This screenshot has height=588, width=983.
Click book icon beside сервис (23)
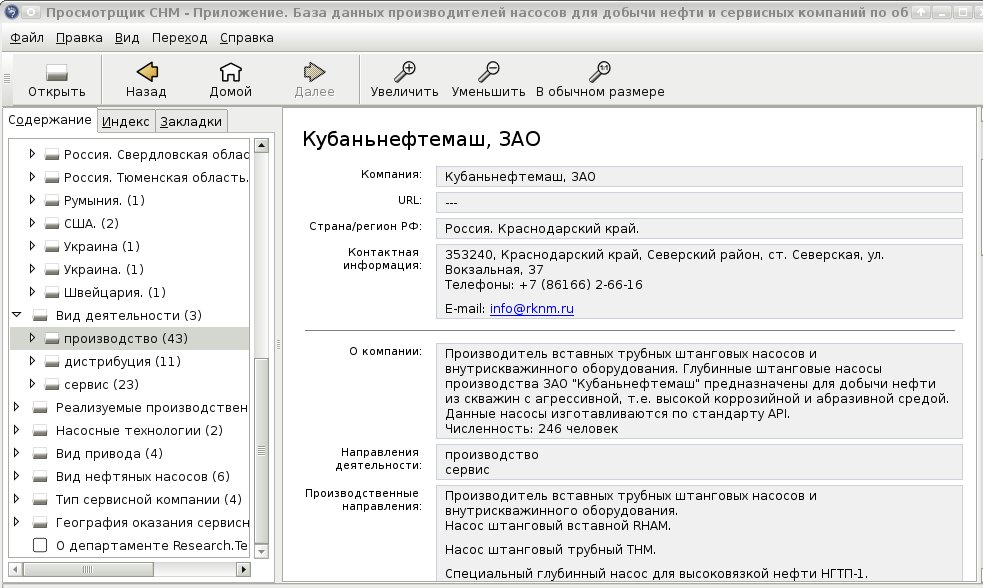52,385
